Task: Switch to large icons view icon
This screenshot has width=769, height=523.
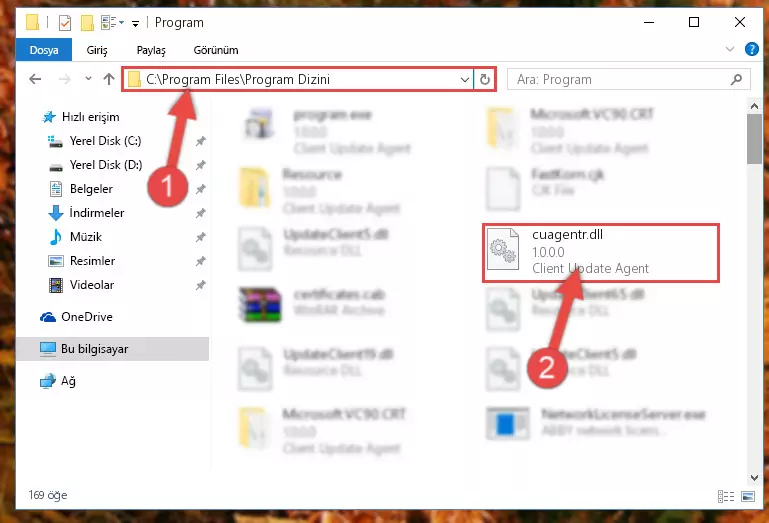Action: point(748,497)
